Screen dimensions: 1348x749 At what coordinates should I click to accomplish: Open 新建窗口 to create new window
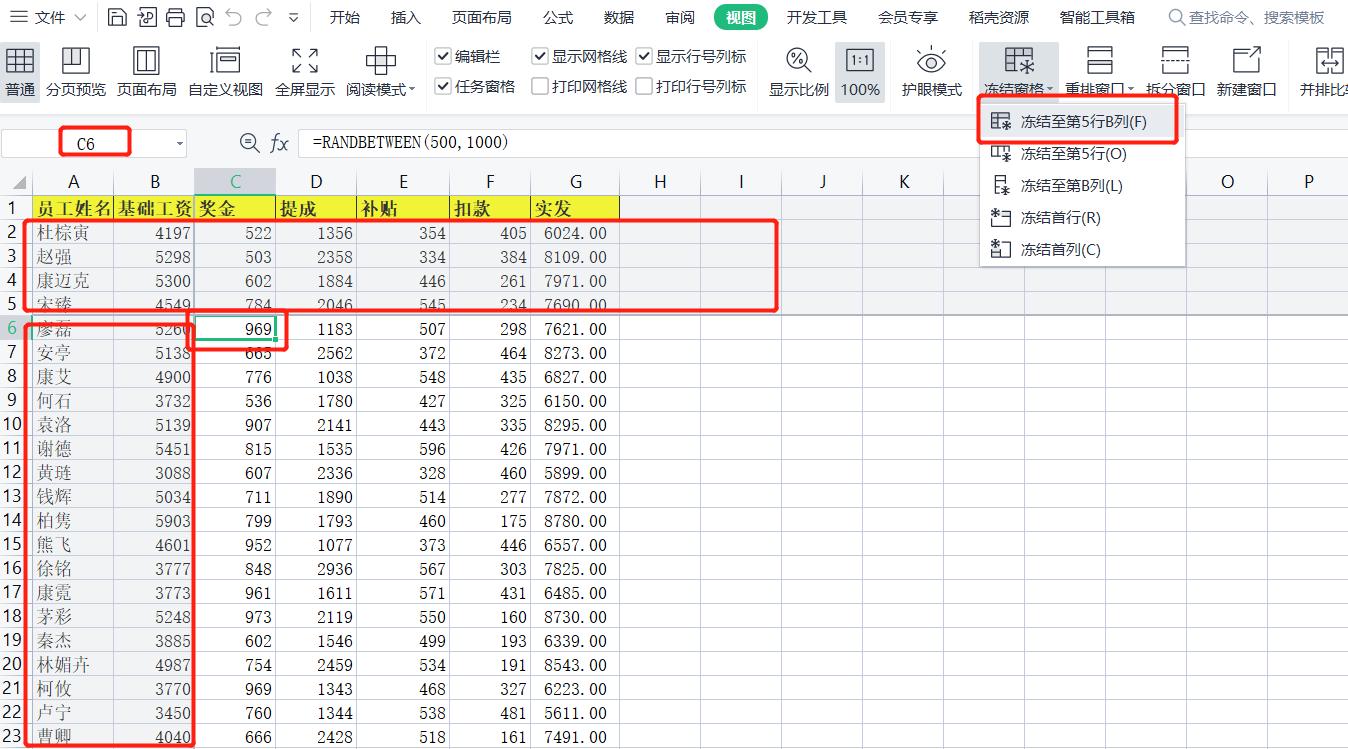pyautogui.click(x=1244, y=70)
